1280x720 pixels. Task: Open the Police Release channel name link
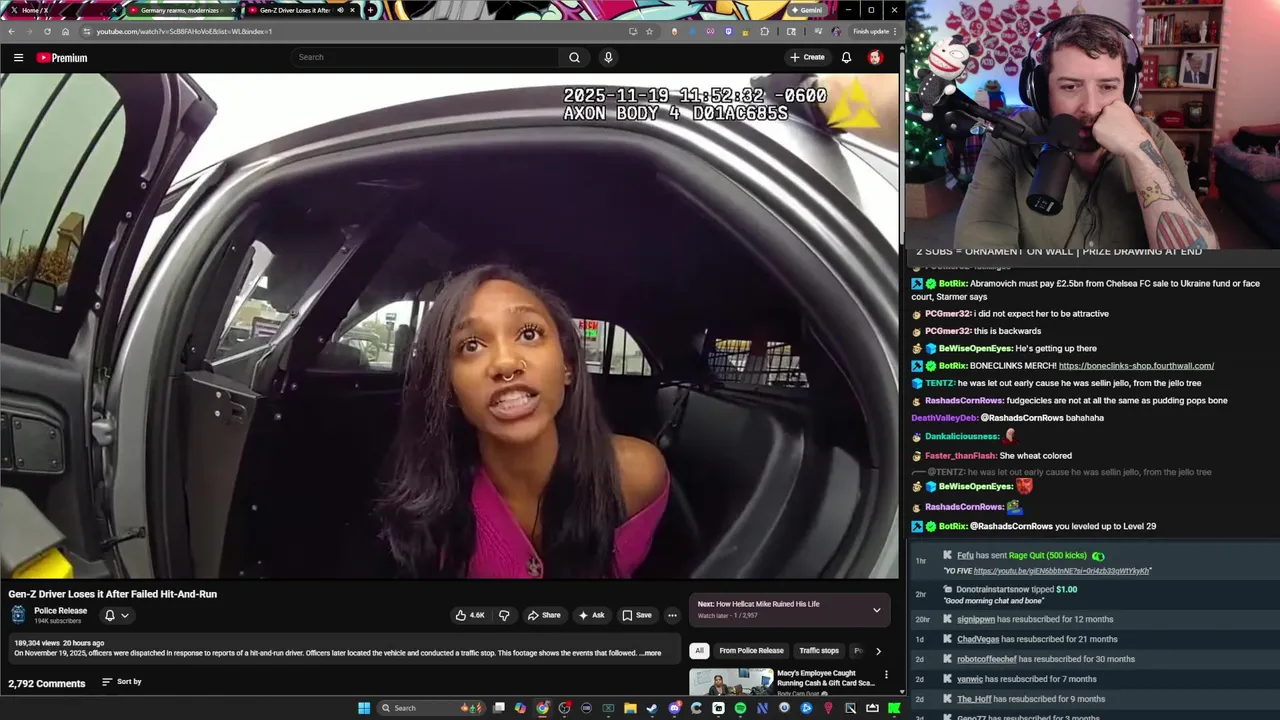coord(60,611)
